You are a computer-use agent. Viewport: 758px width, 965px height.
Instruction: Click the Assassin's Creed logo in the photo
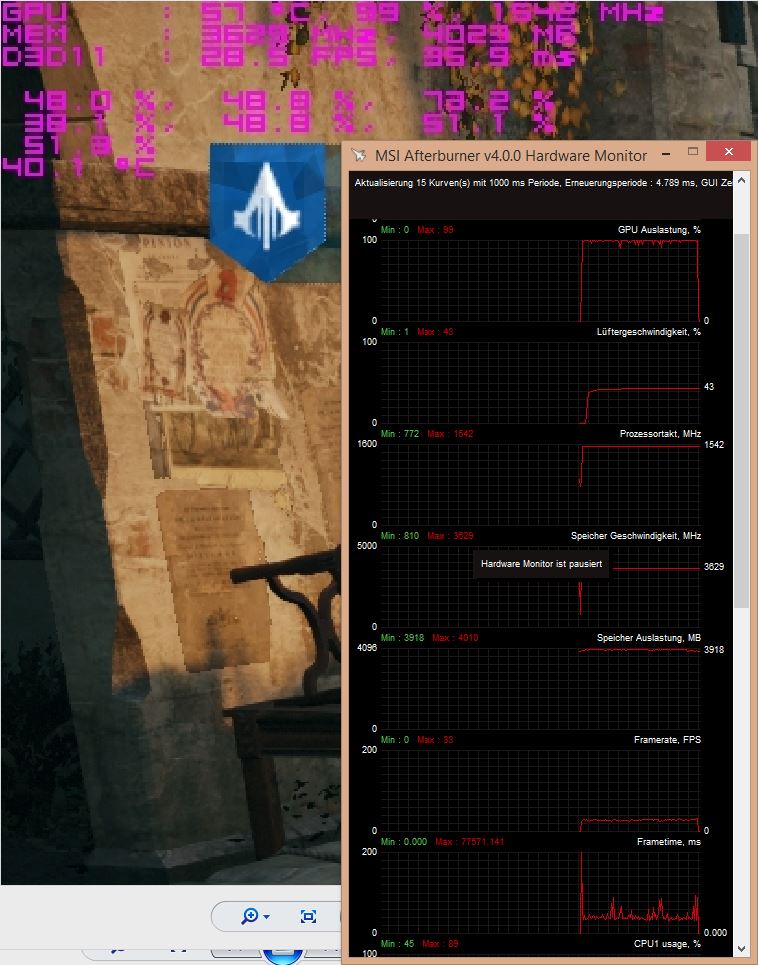tap(266, 212)
